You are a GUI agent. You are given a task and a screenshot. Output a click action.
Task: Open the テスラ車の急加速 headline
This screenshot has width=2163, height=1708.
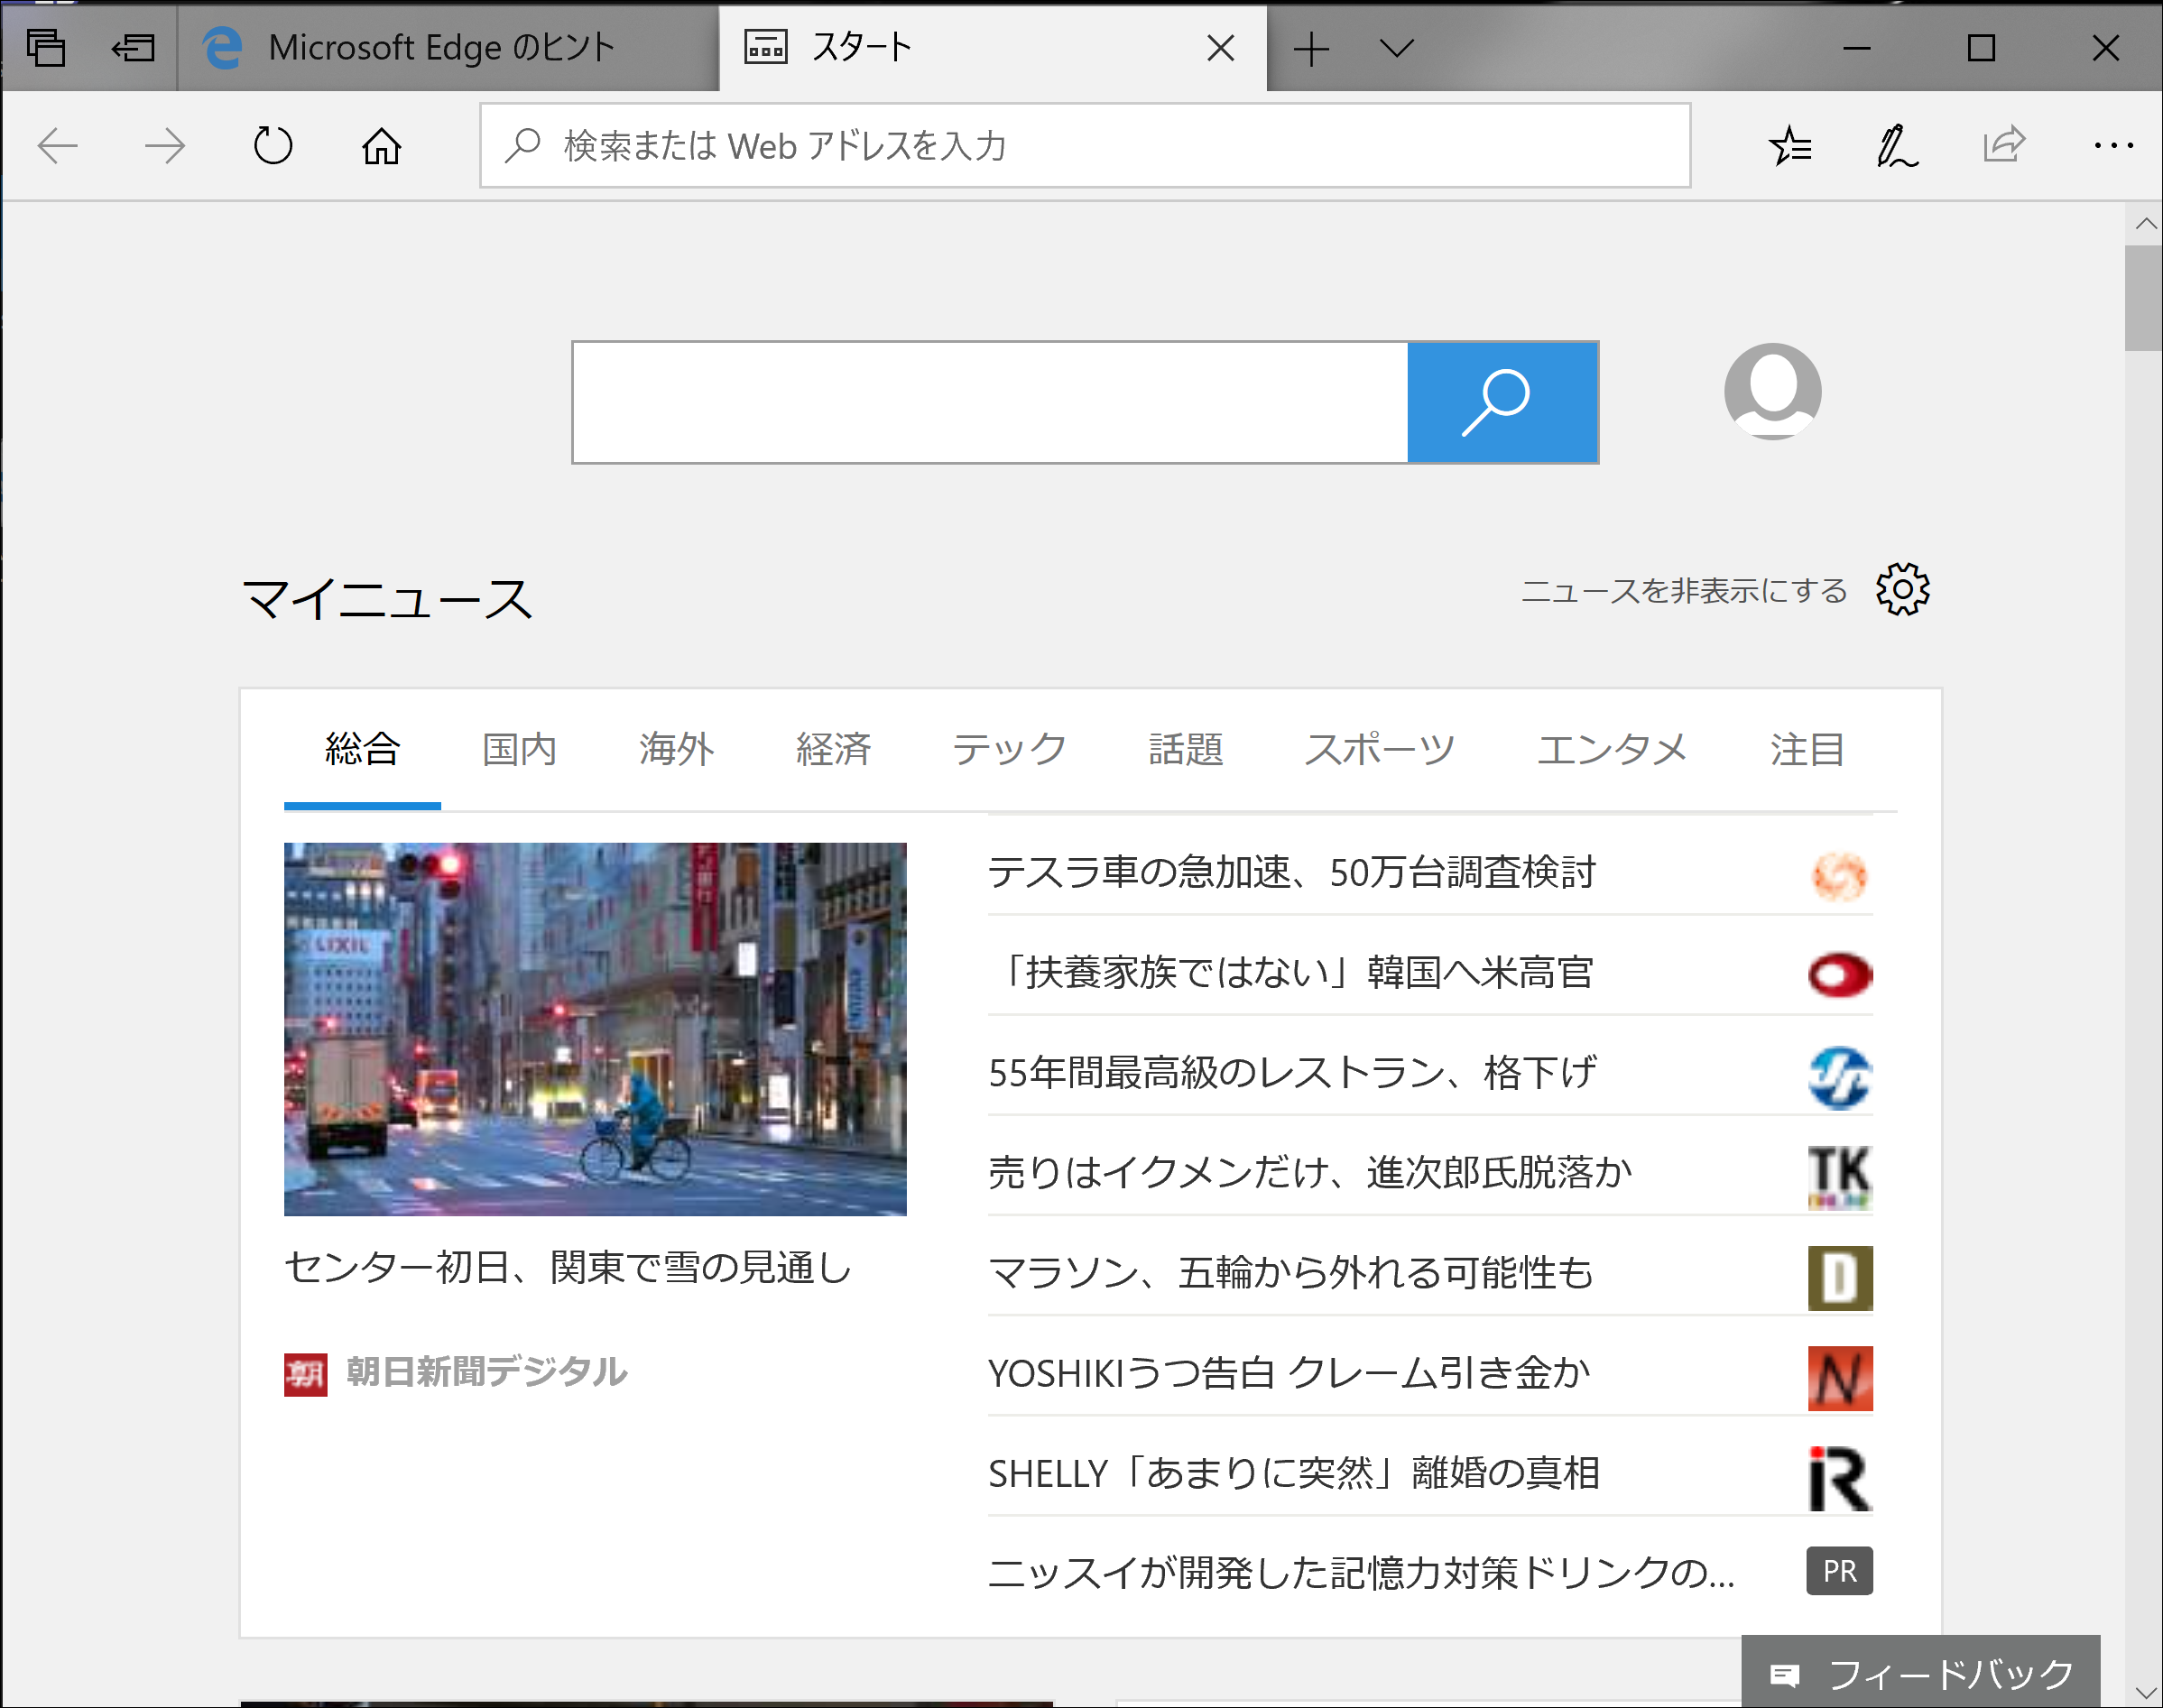(1291, 872)
